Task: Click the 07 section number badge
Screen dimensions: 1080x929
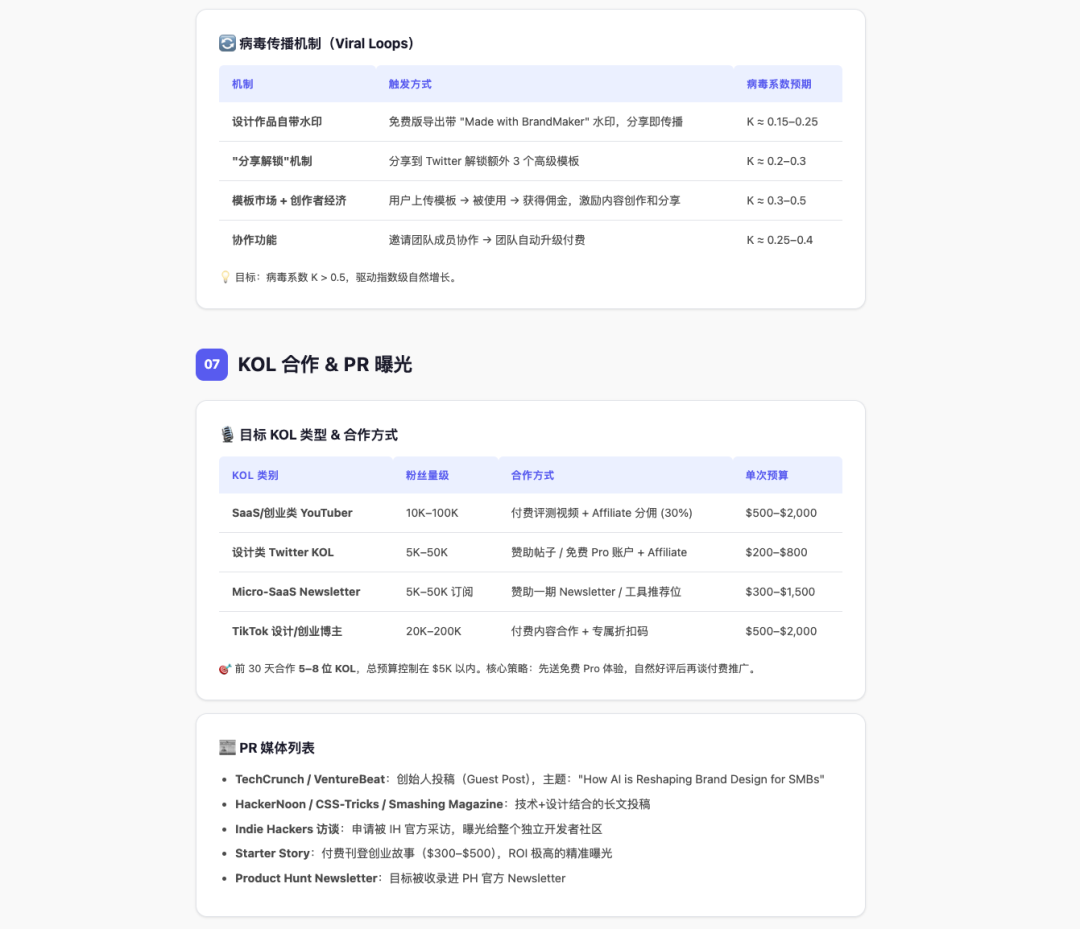Action: [211, 364]
